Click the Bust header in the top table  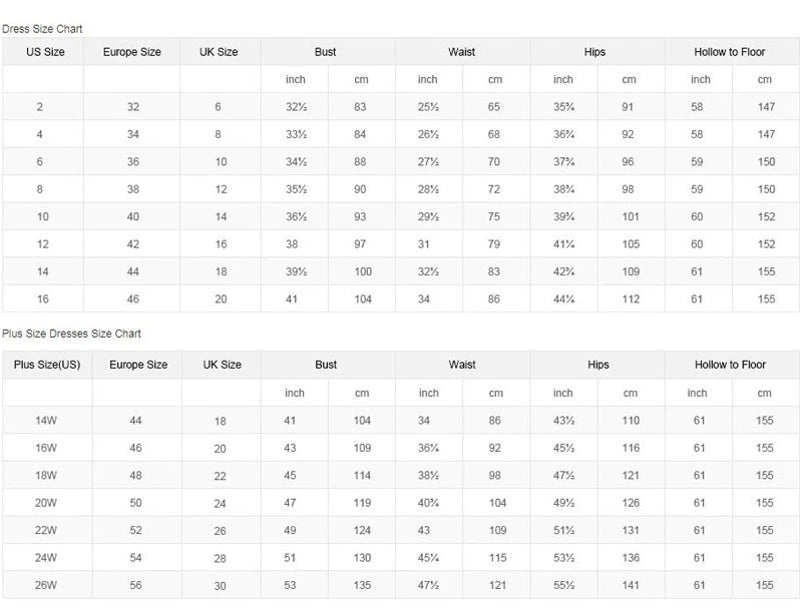pyautogui.click(x=326, y=52)
